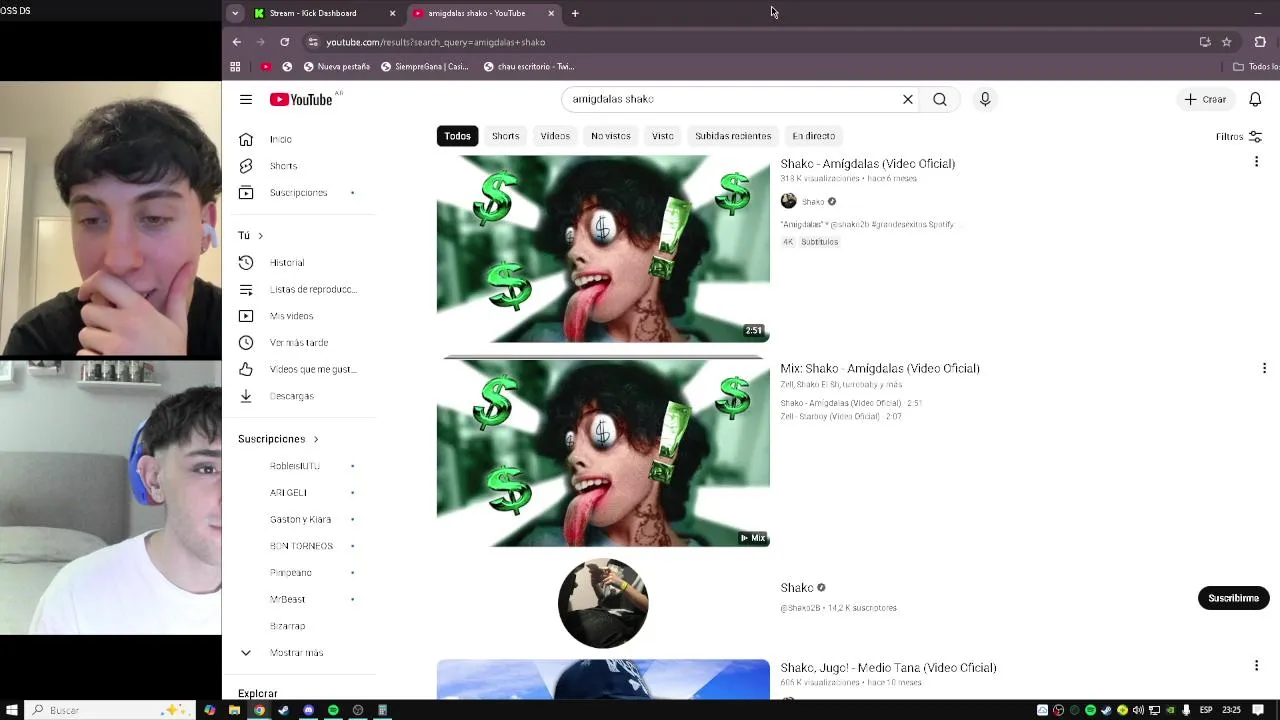This screenshot has width=1280, height=720.
Task: Open Discord from the taskbar
Action: pos(309,710)
